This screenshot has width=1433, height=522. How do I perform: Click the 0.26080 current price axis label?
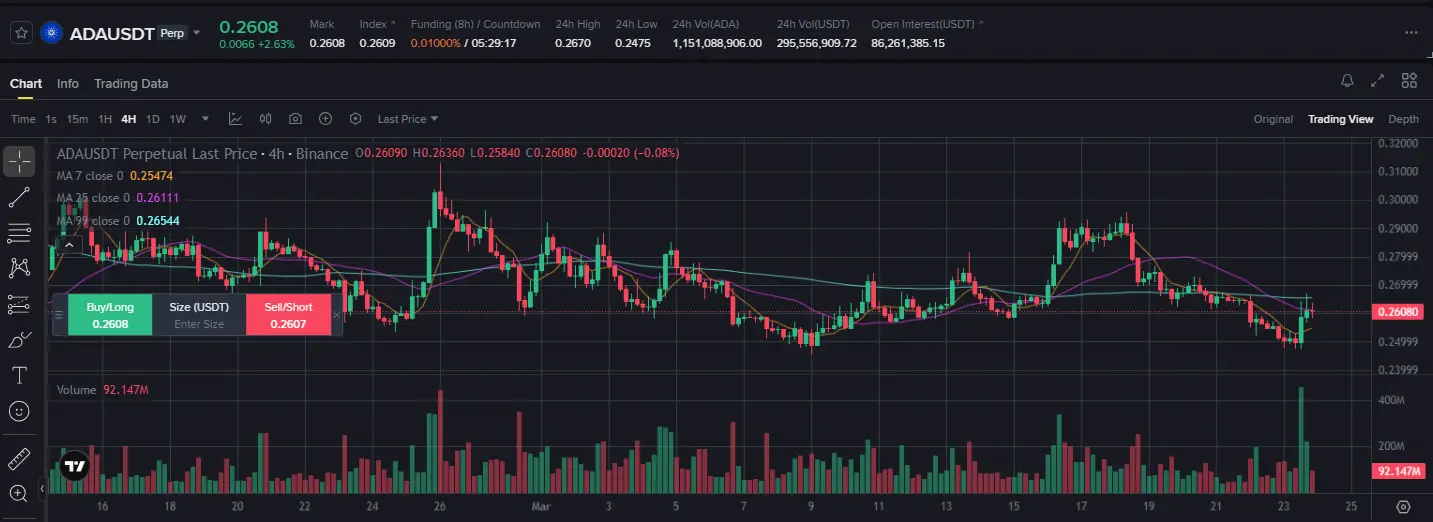pos(1398,312)
